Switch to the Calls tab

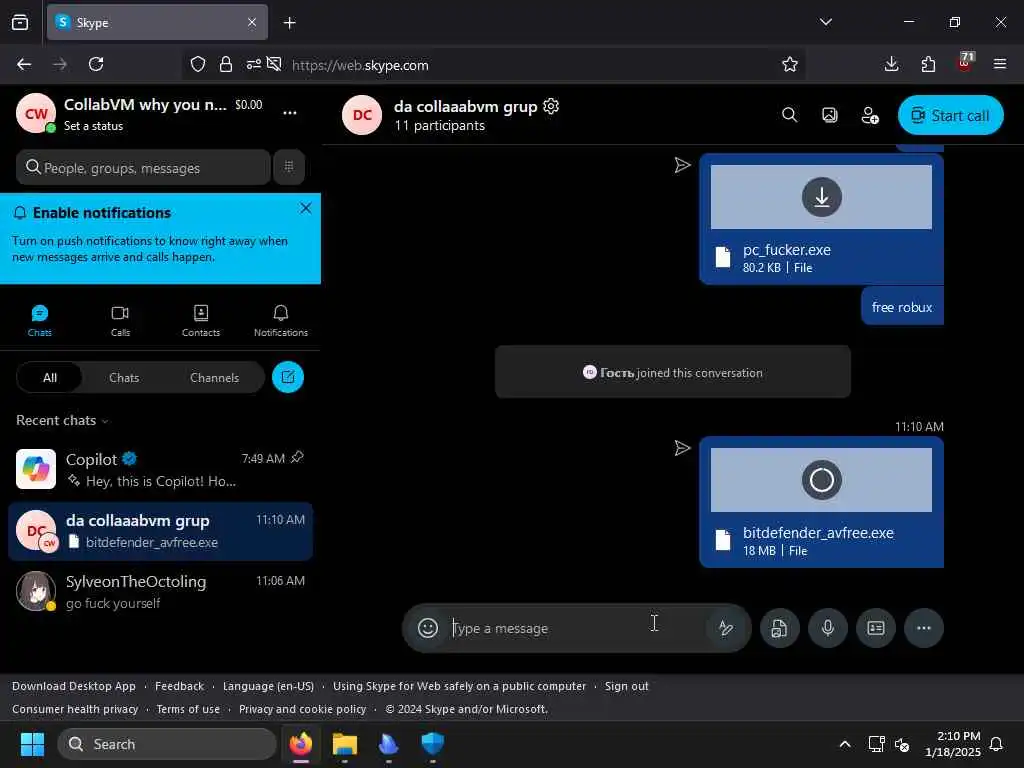[x=120, y=321]
